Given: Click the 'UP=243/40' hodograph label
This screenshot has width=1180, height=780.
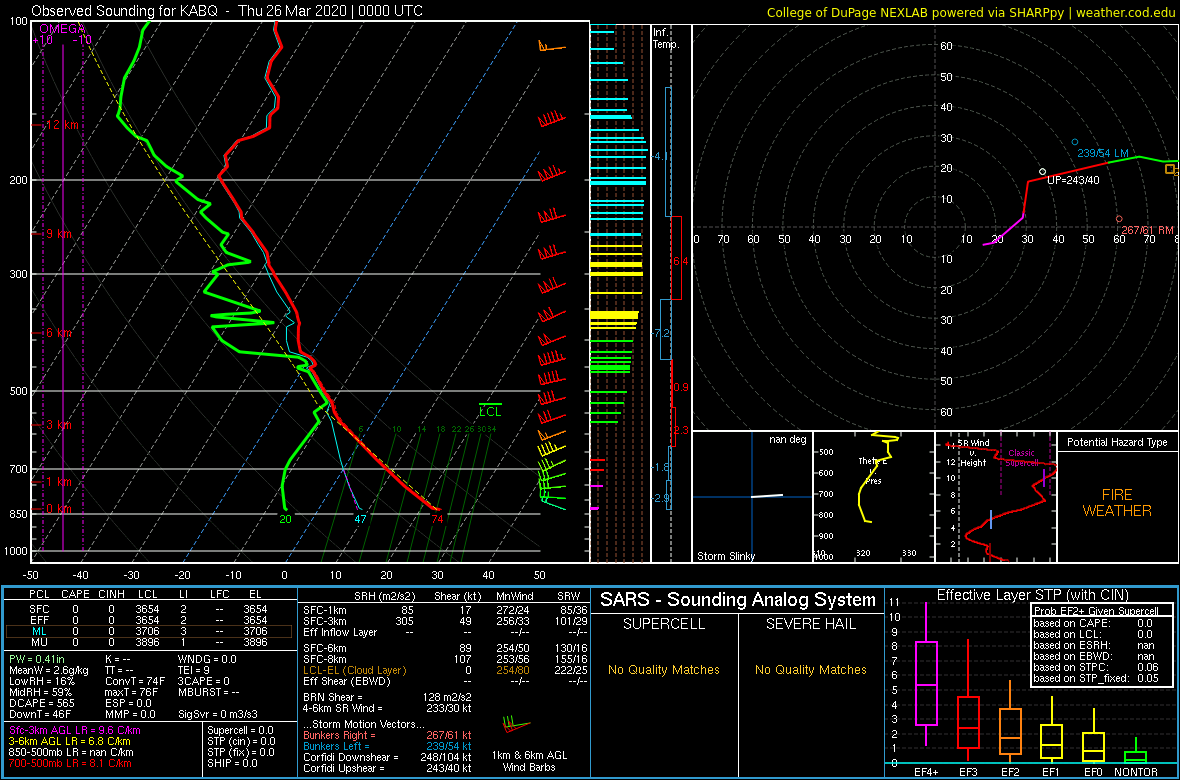Looking at the screenshot, I should pos(1072,181).
